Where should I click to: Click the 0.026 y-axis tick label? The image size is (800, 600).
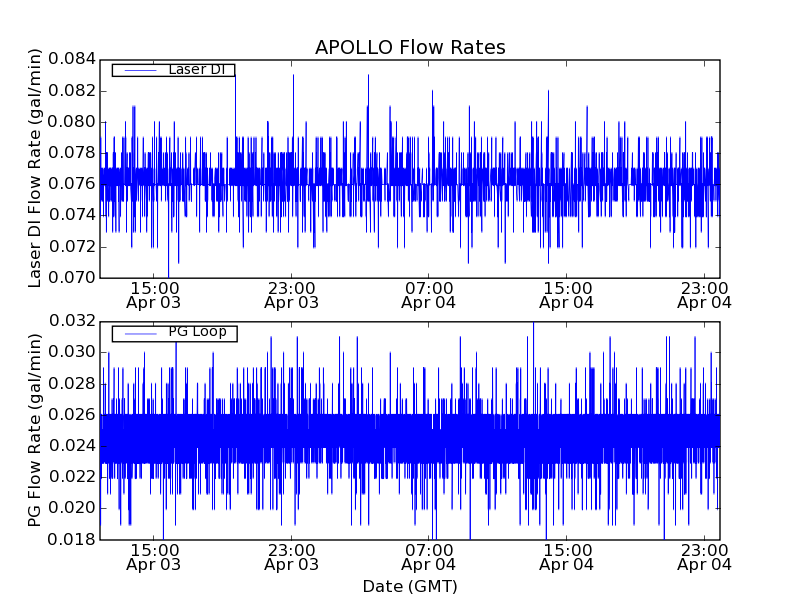click(x=72, y=415)
